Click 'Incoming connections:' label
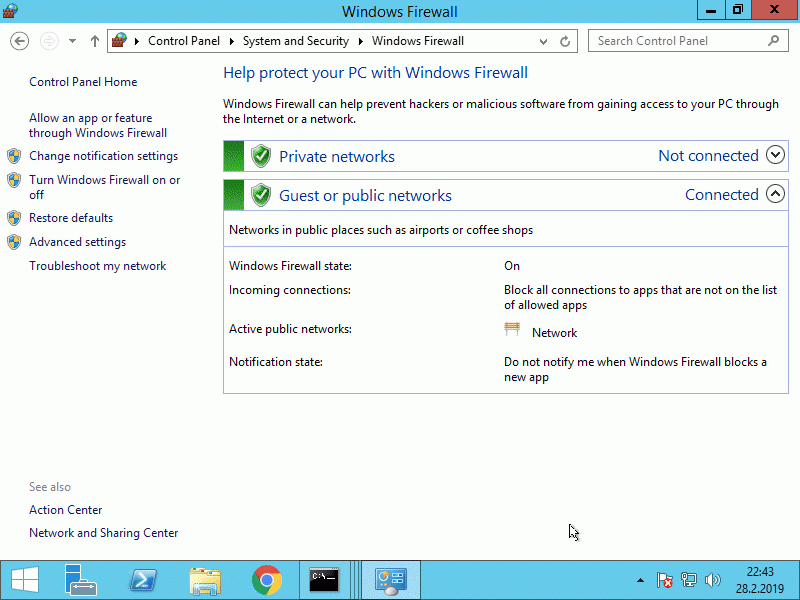Viewport: 800px width, 600px height. (x=290, y=290)
